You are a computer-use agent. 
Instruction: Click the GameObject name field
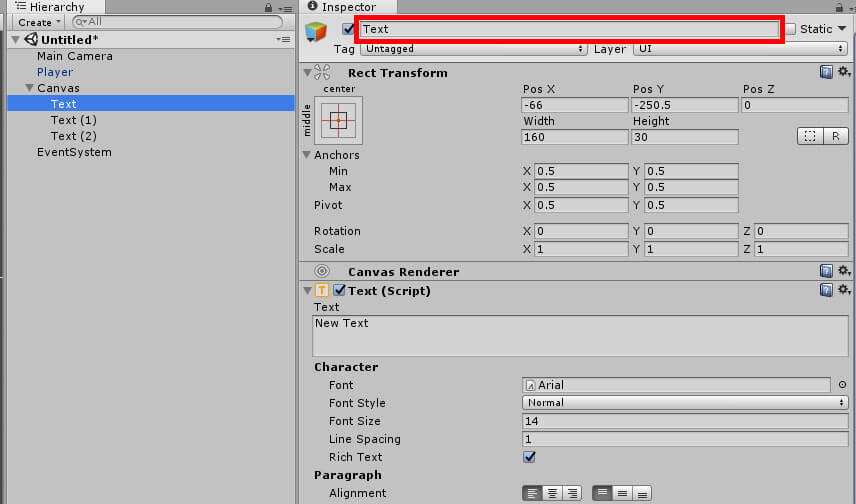tap(569, 29)
